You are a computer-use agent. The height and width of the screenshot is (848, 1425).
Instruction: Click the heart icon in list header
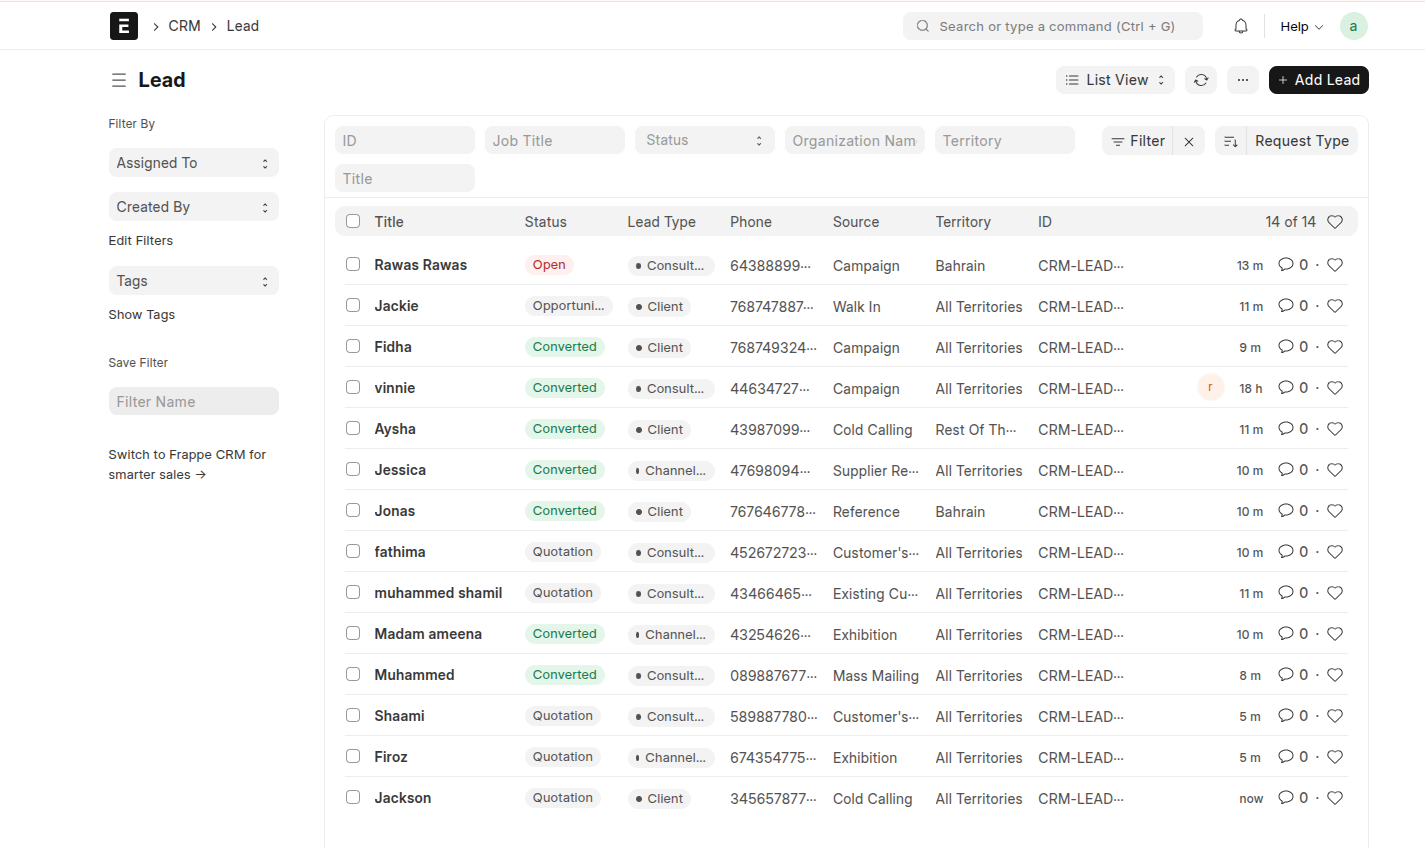pos(1335,222)
